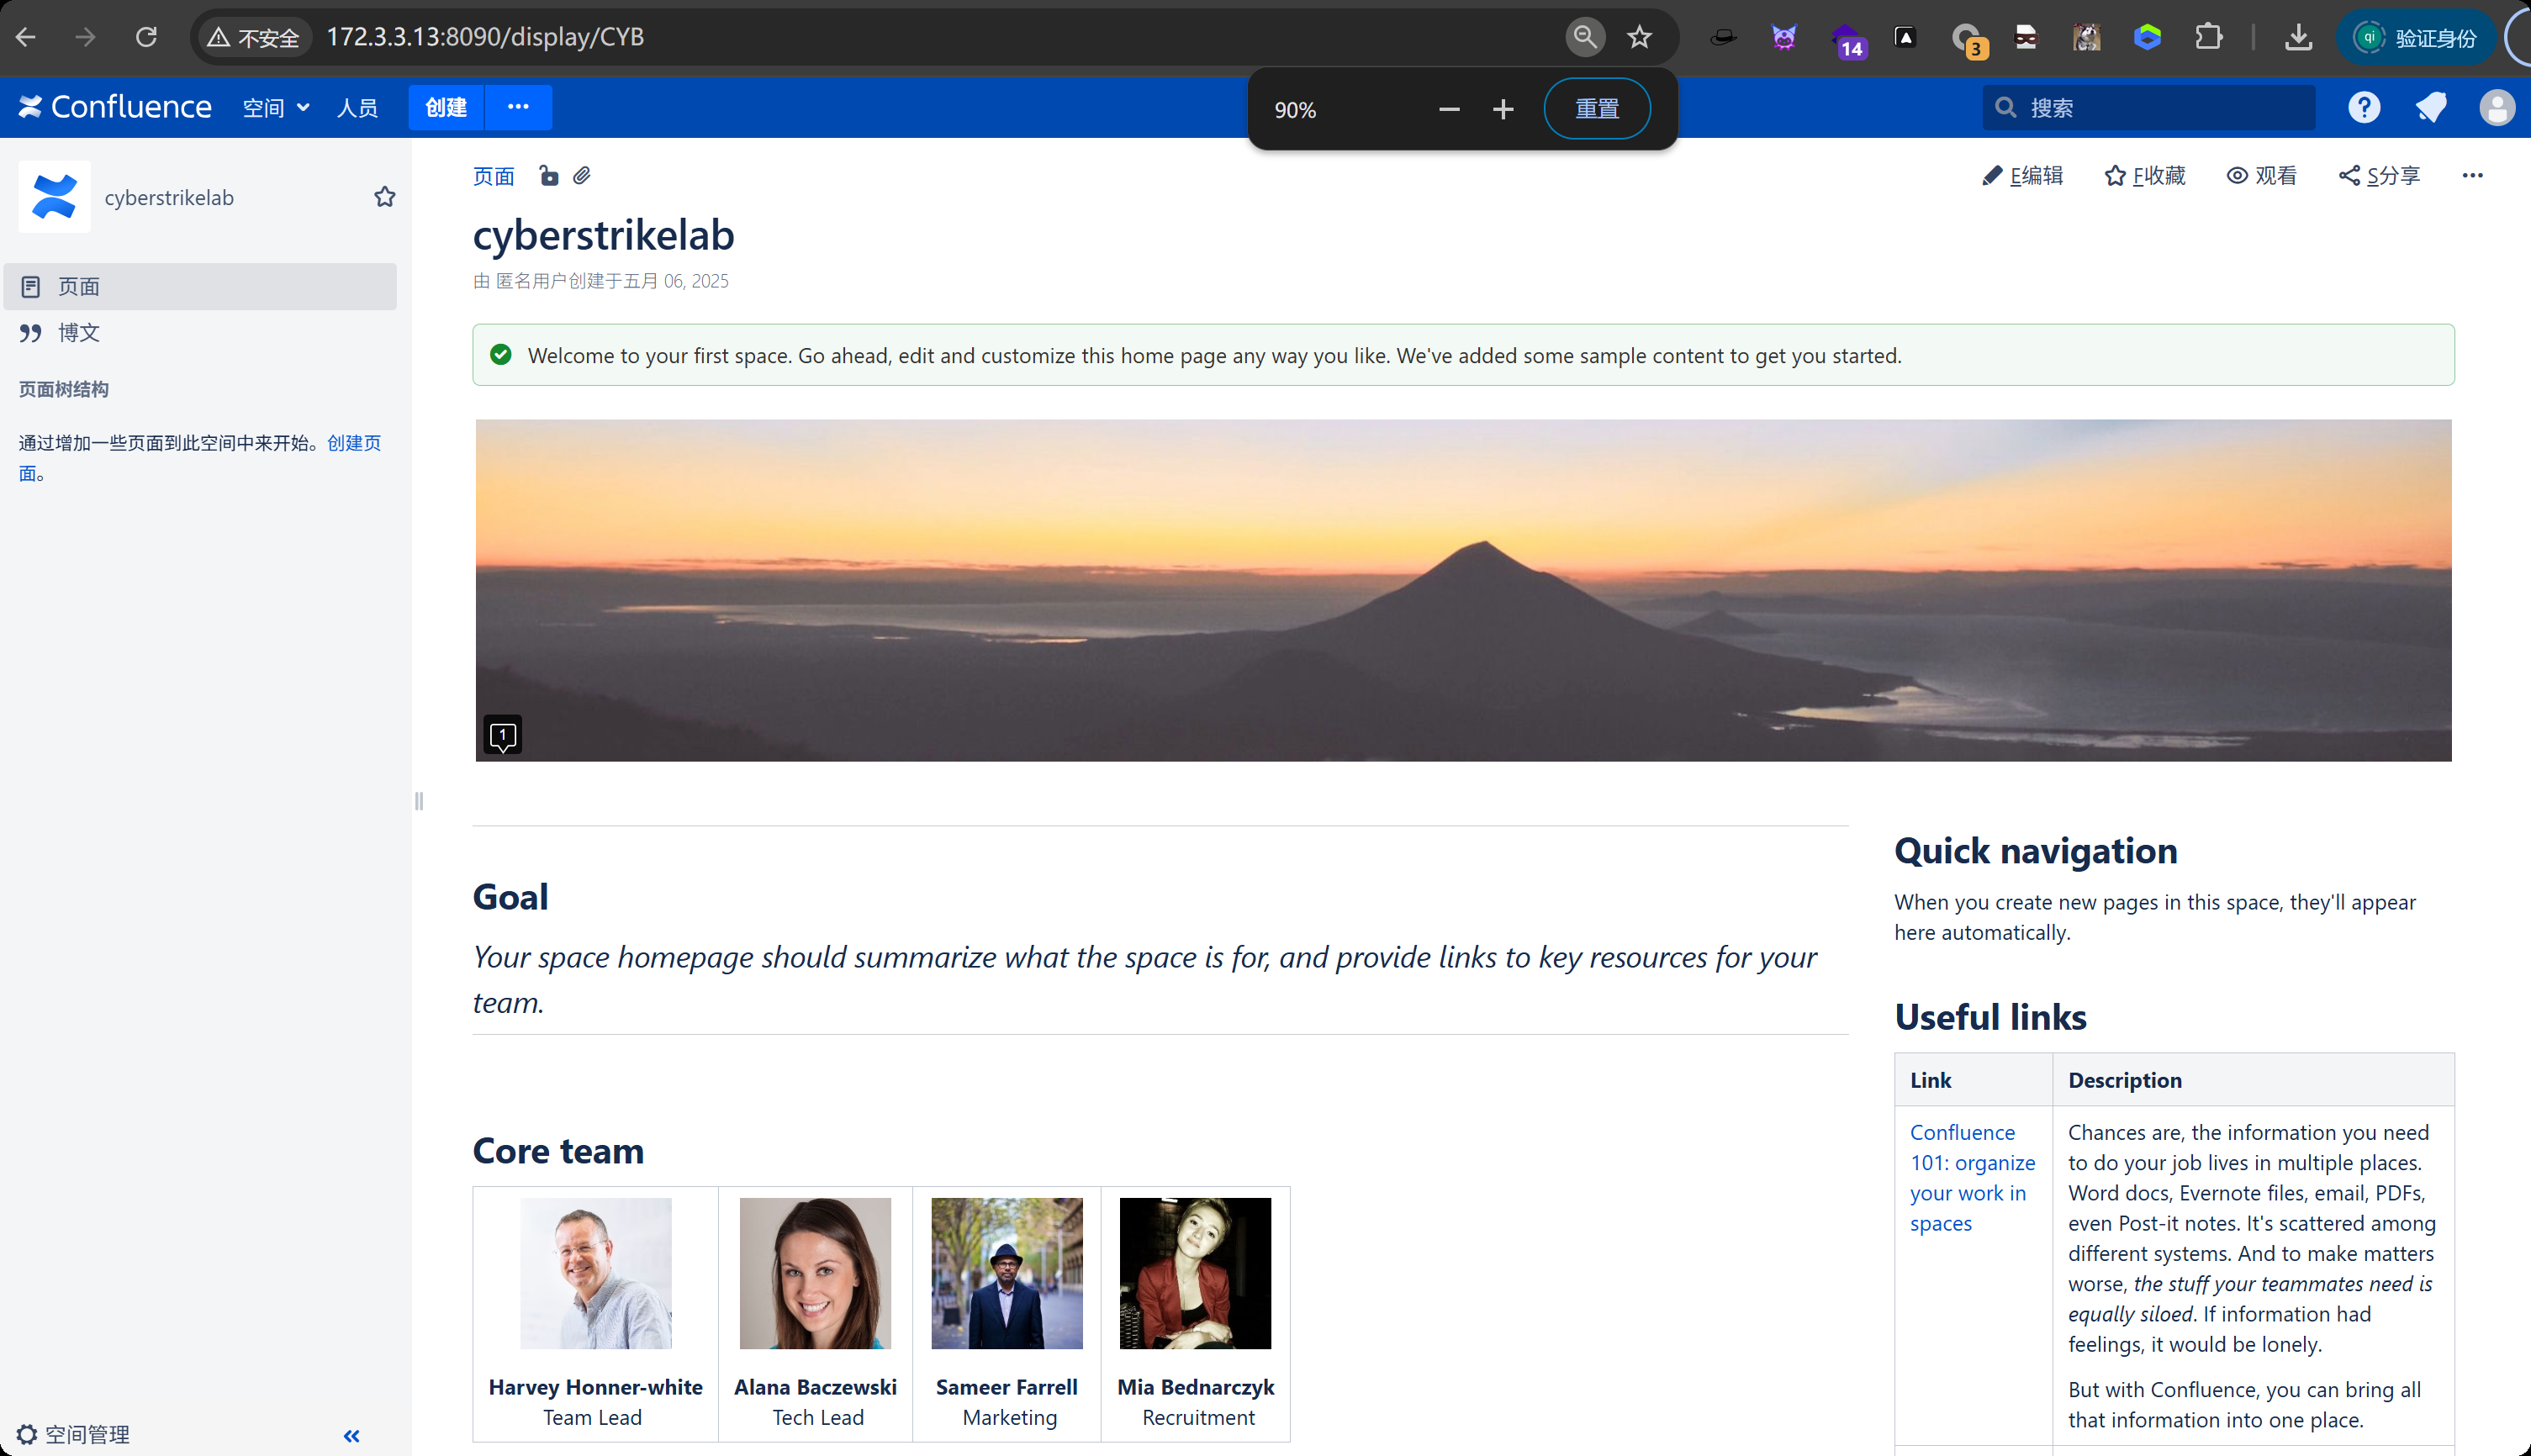Toggle the Watch eye button

pos(2262,176)
